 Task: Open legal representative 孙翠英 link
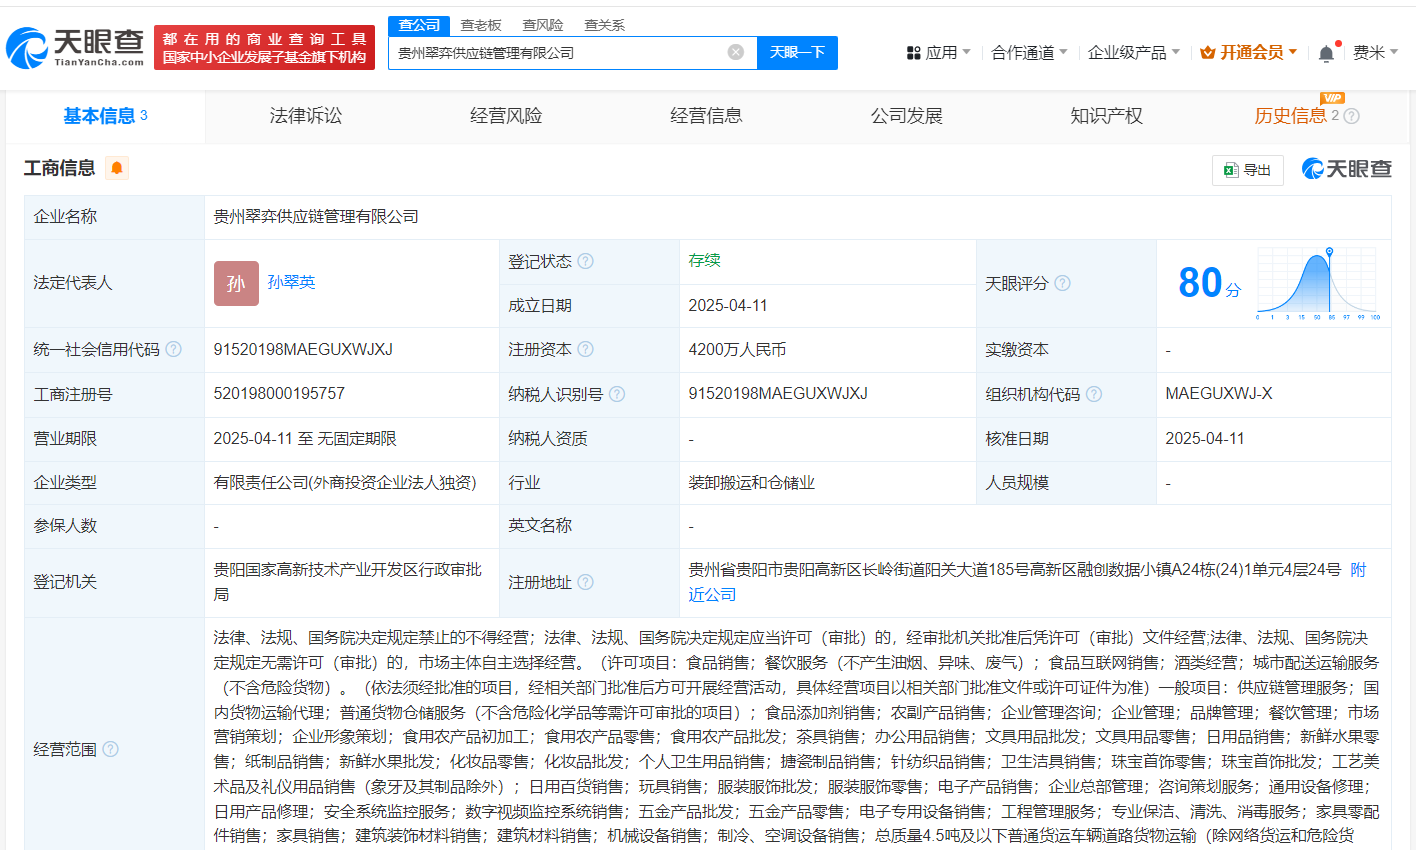pos(291,283)
